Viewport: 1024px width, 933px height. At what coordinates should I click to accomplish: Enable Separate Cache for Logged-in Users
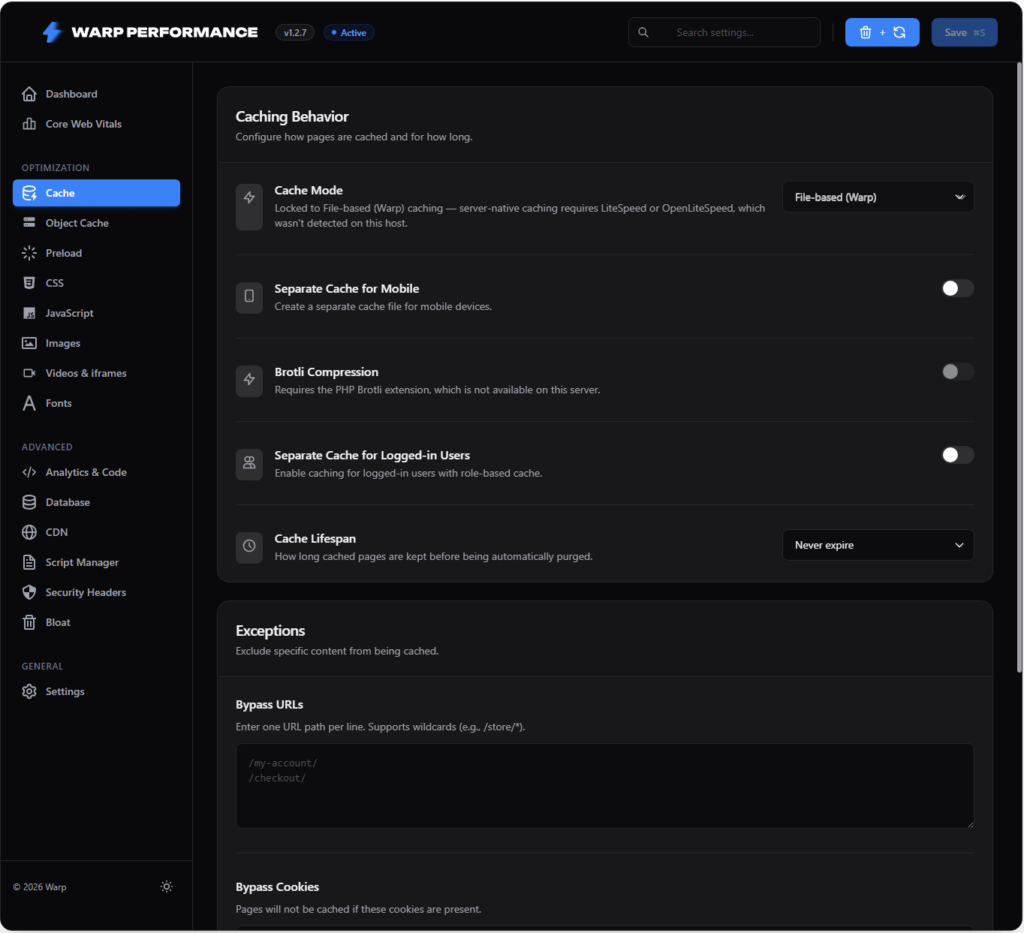click(x=957, y=454)
